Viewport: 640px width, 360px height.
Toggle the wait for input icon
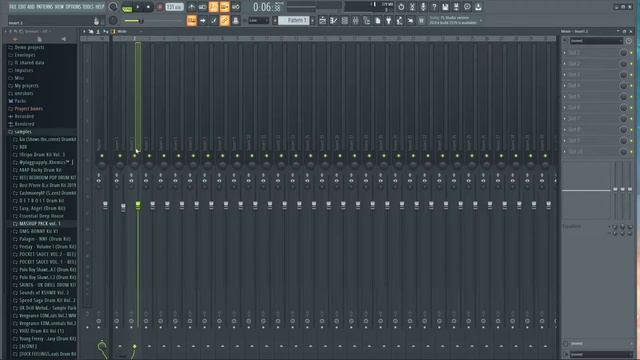[202, 7]
